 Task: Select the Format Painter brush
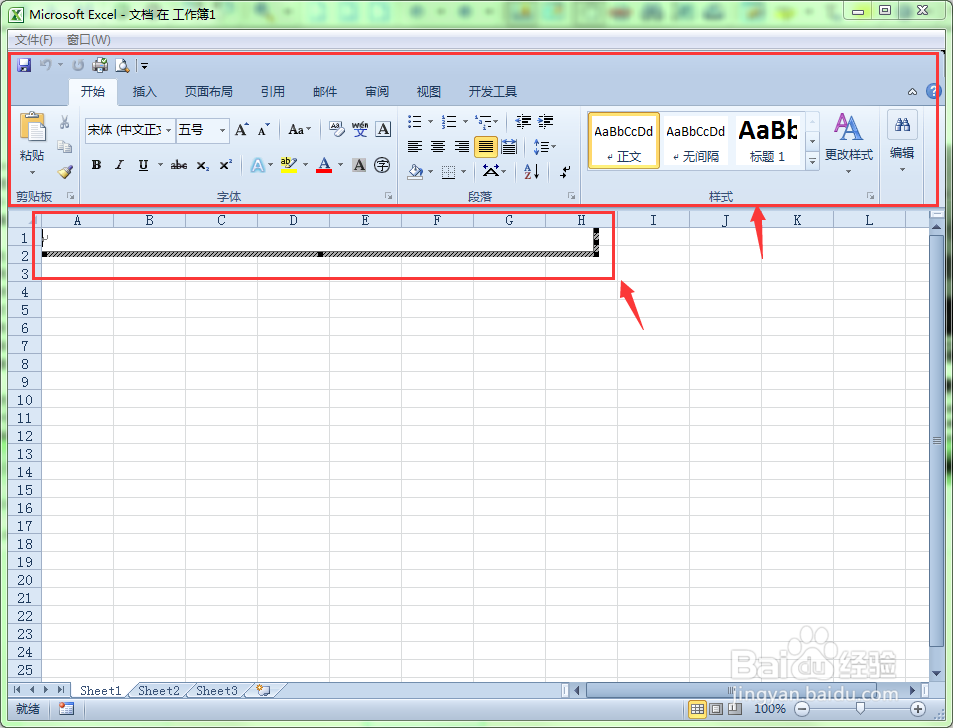(x=65, y=172)
